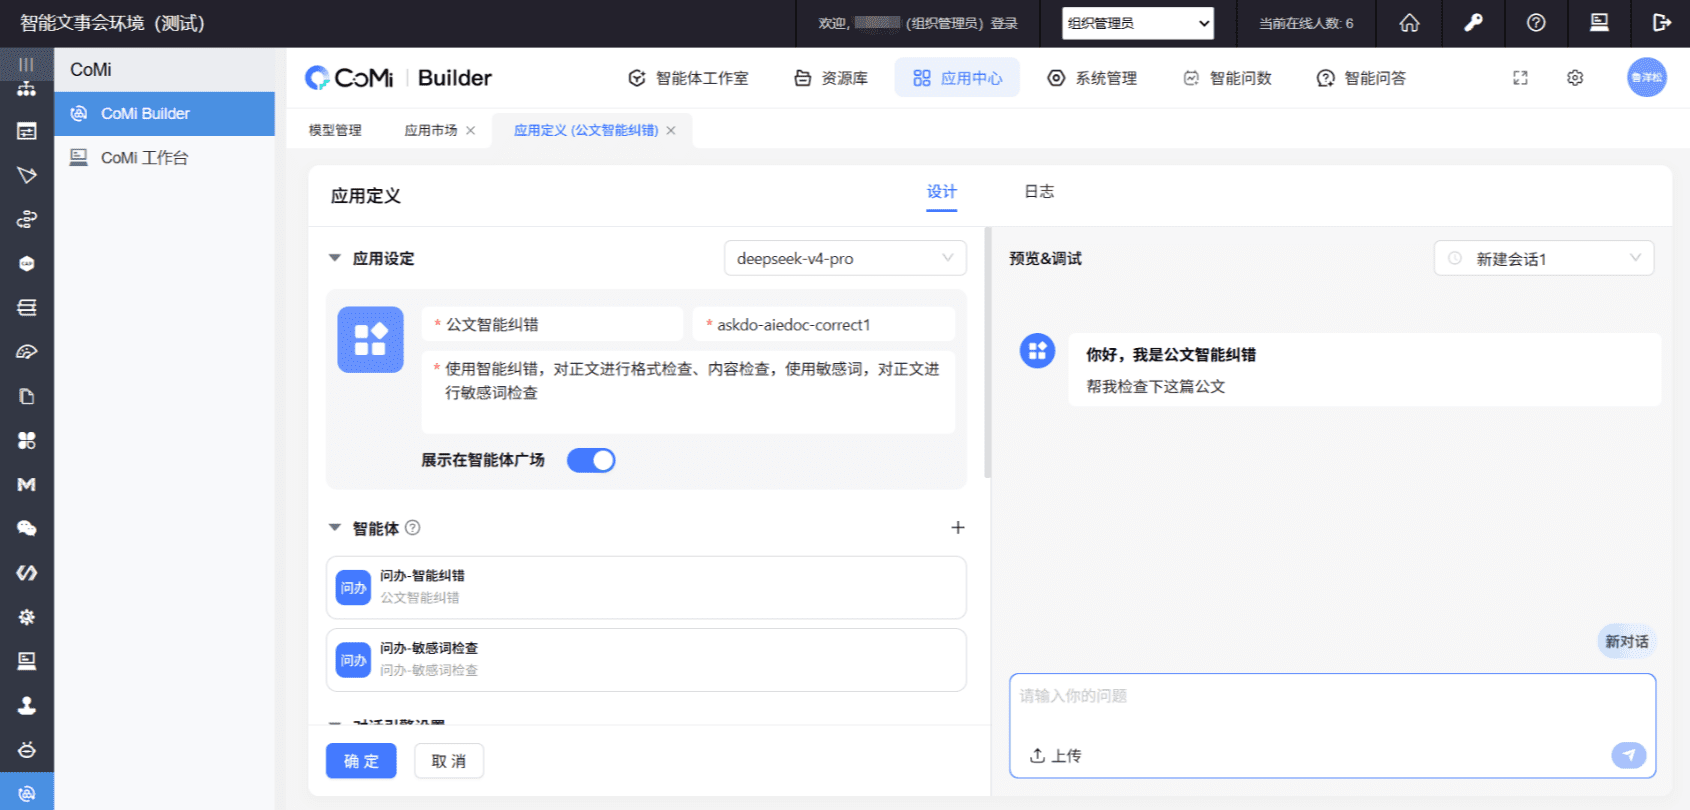Open the documents sidebar icon
The image size is (1690, 810).
pos(26,396)
